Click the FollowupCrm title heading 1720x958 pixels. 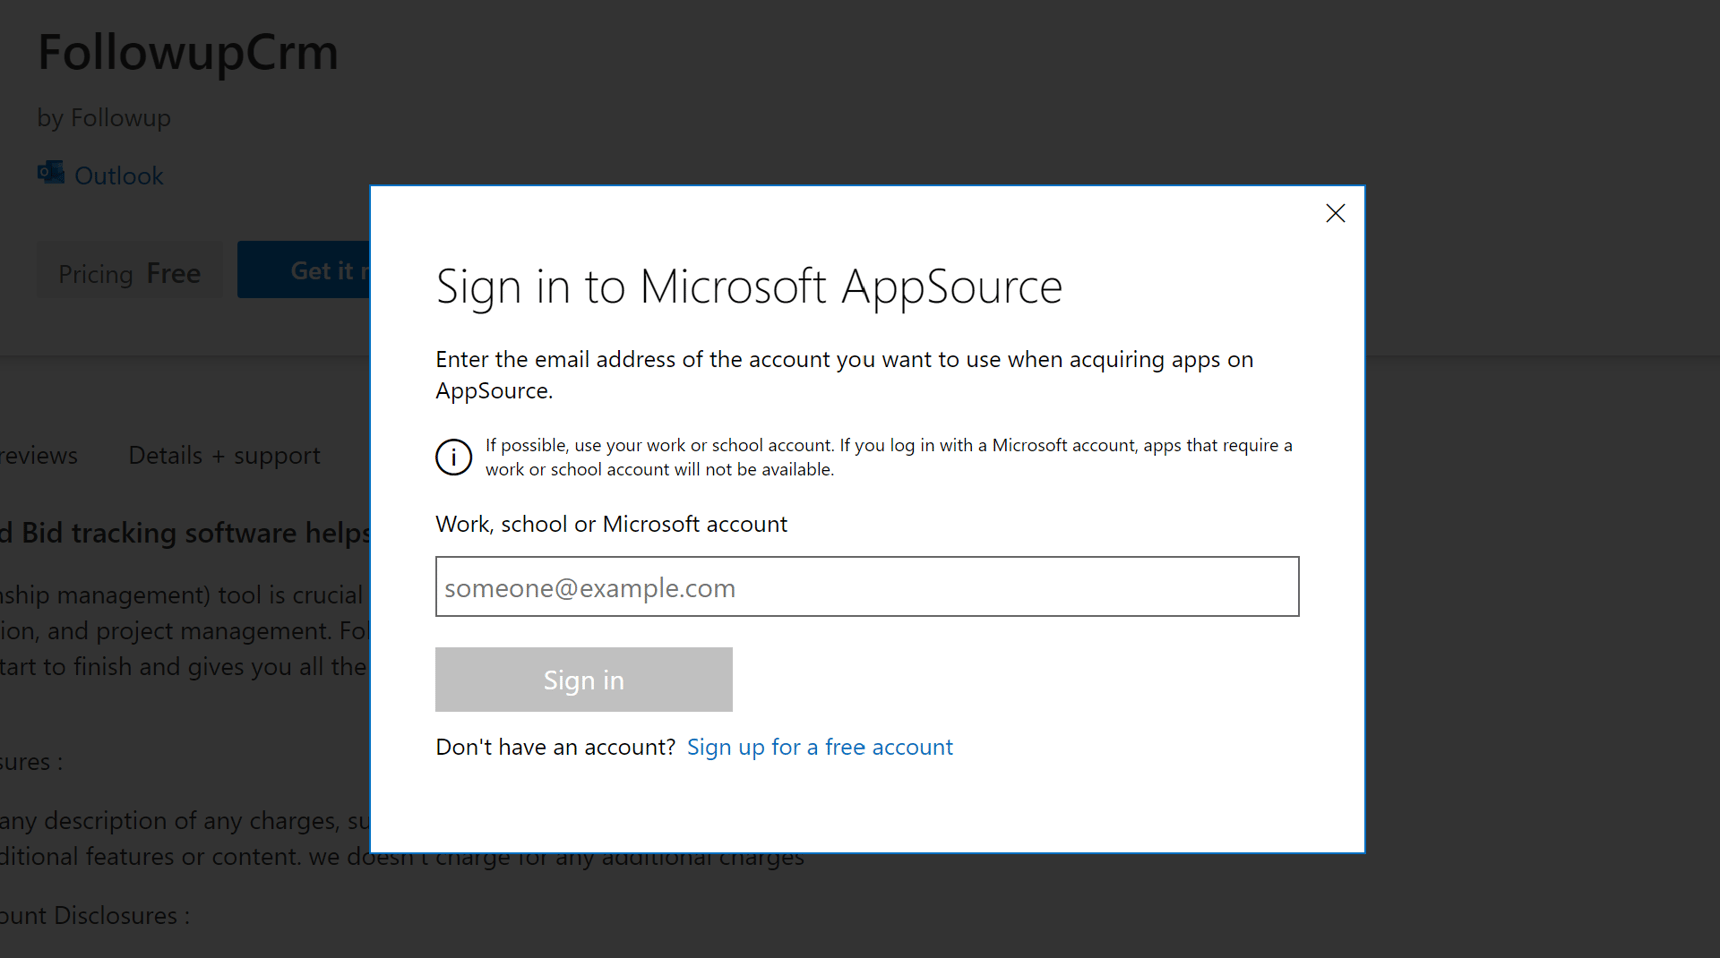click(188, 52)
